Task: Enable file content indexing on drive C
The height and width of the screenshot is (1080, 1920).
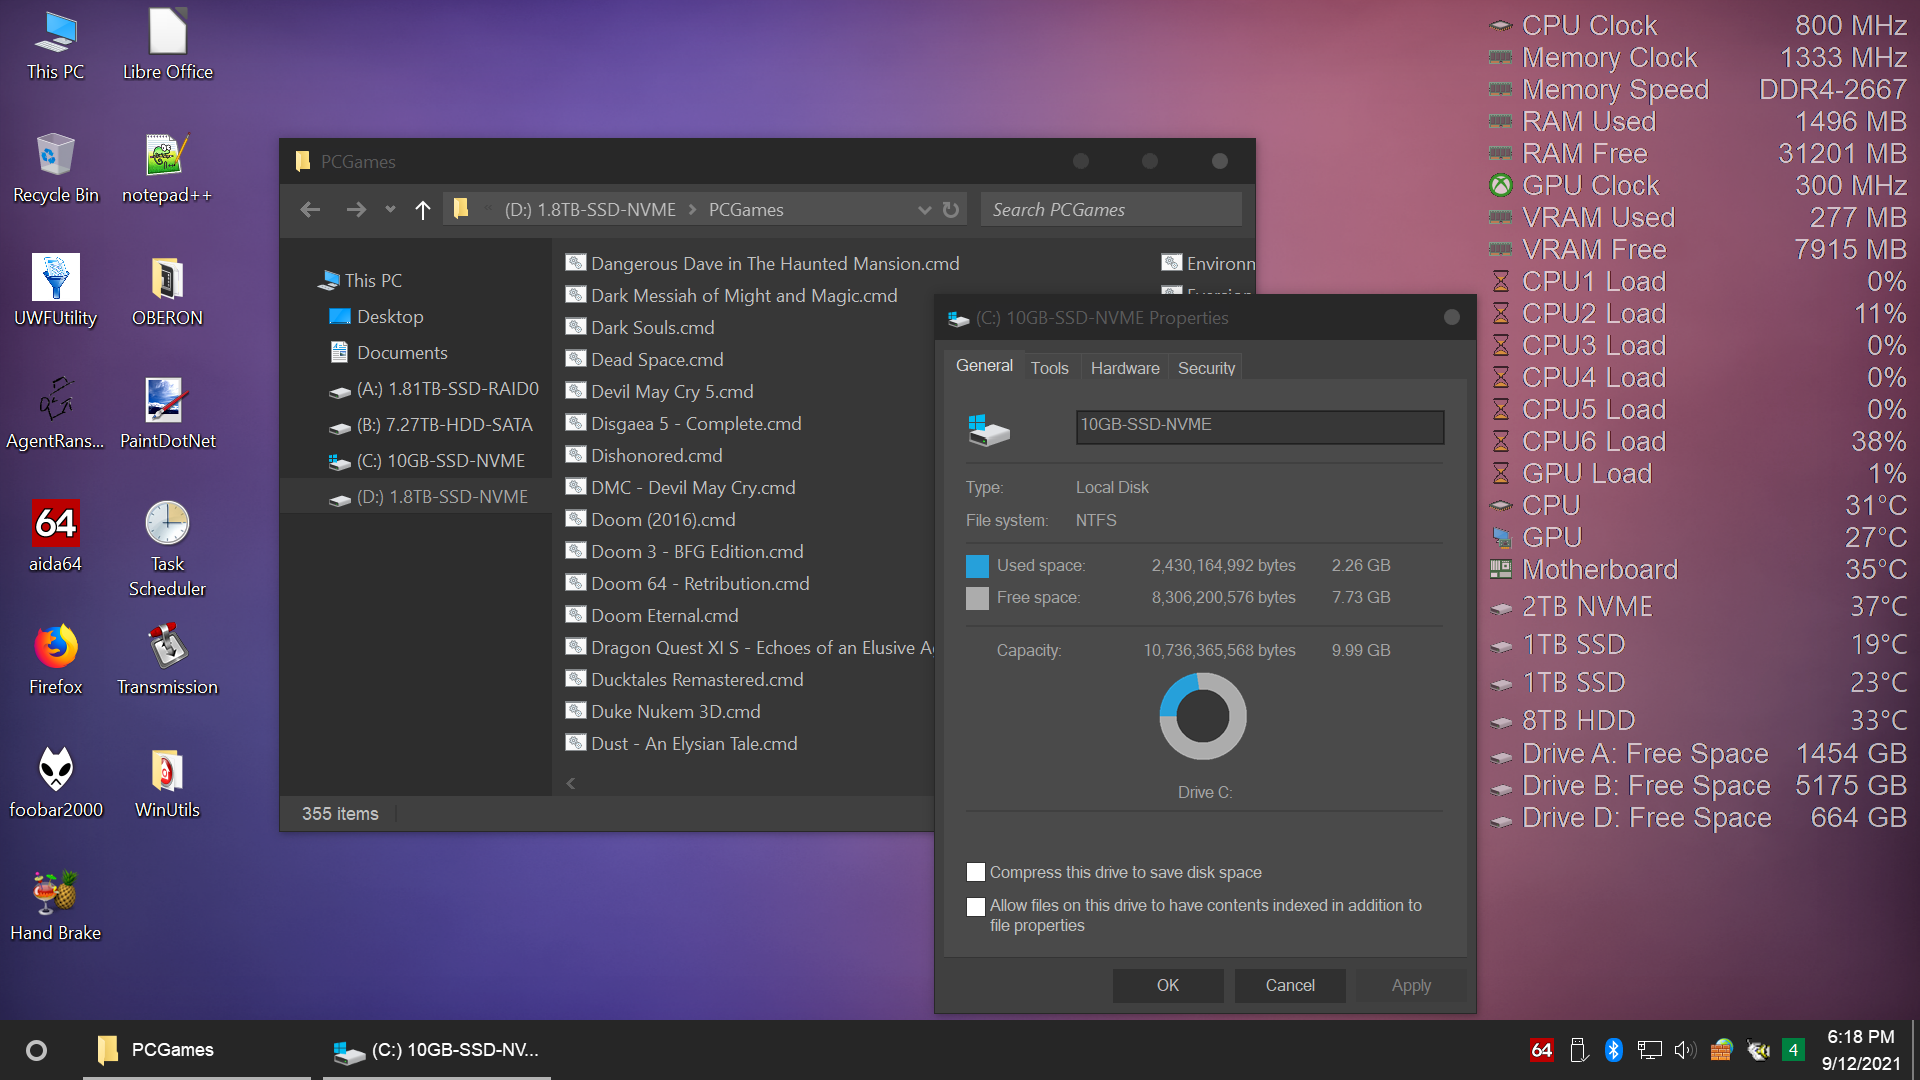Action: (975, 906)
